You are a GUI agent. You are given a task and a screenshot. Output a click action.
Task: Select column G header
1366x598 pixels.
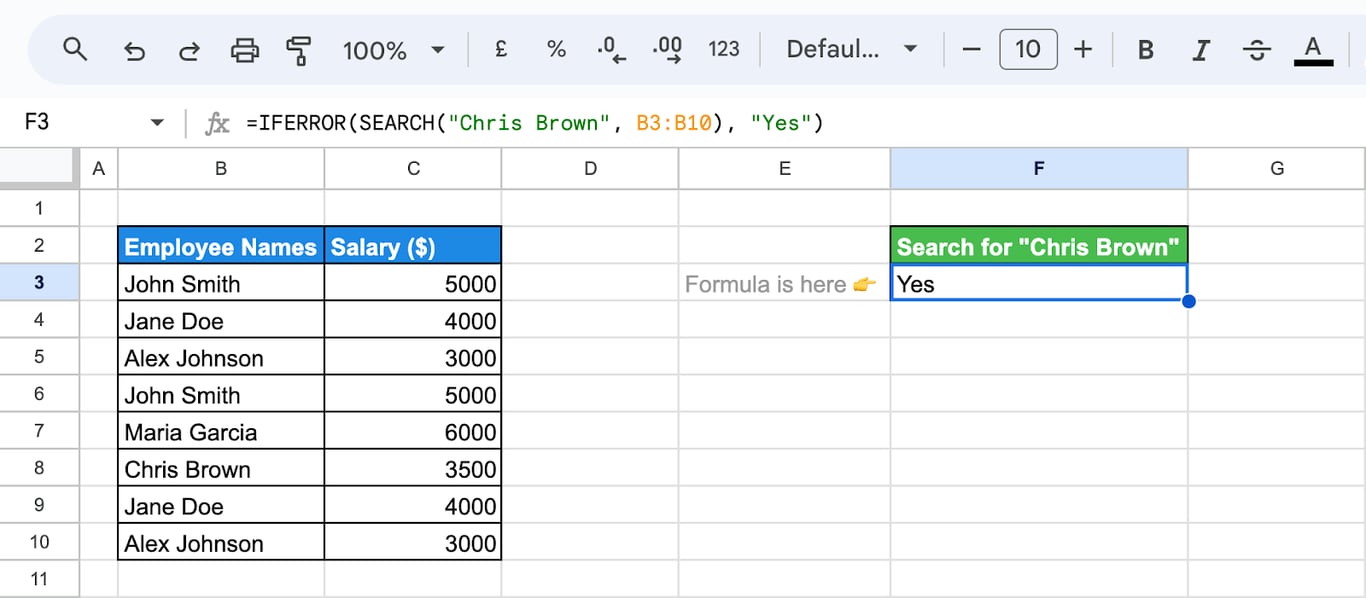[x=1277, y=169]
